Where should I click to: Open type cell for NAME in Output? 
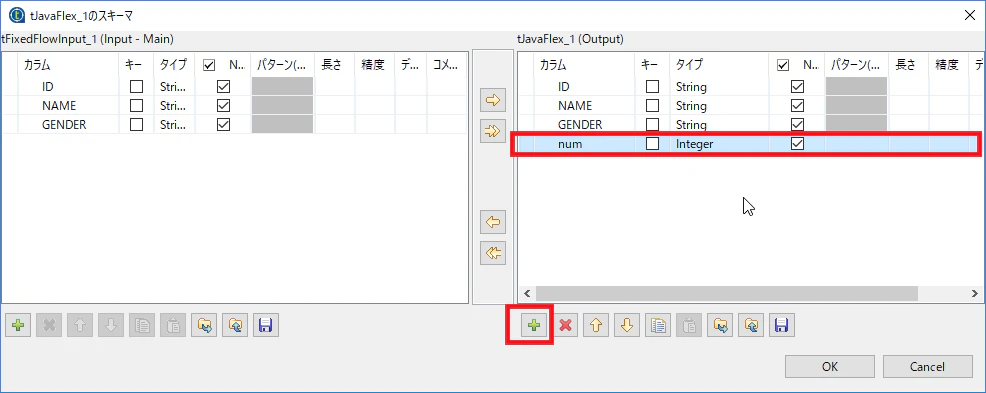[719, 106]
